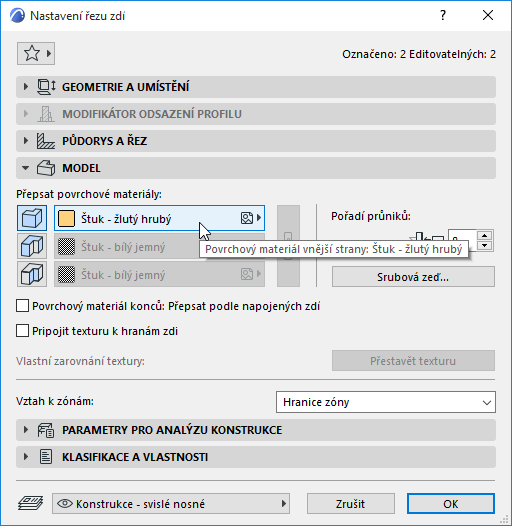Viewport: 512px width, 526px height.
Task: Check Pripojit texturu k hranám zdi
Action: click(22, 331)
